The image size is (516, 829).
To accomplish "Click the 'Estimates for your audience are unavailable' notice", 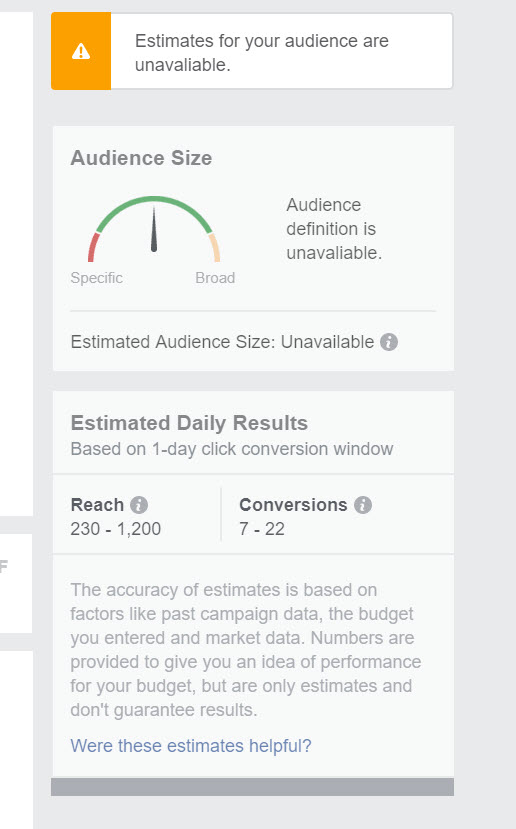I will 252,51.
